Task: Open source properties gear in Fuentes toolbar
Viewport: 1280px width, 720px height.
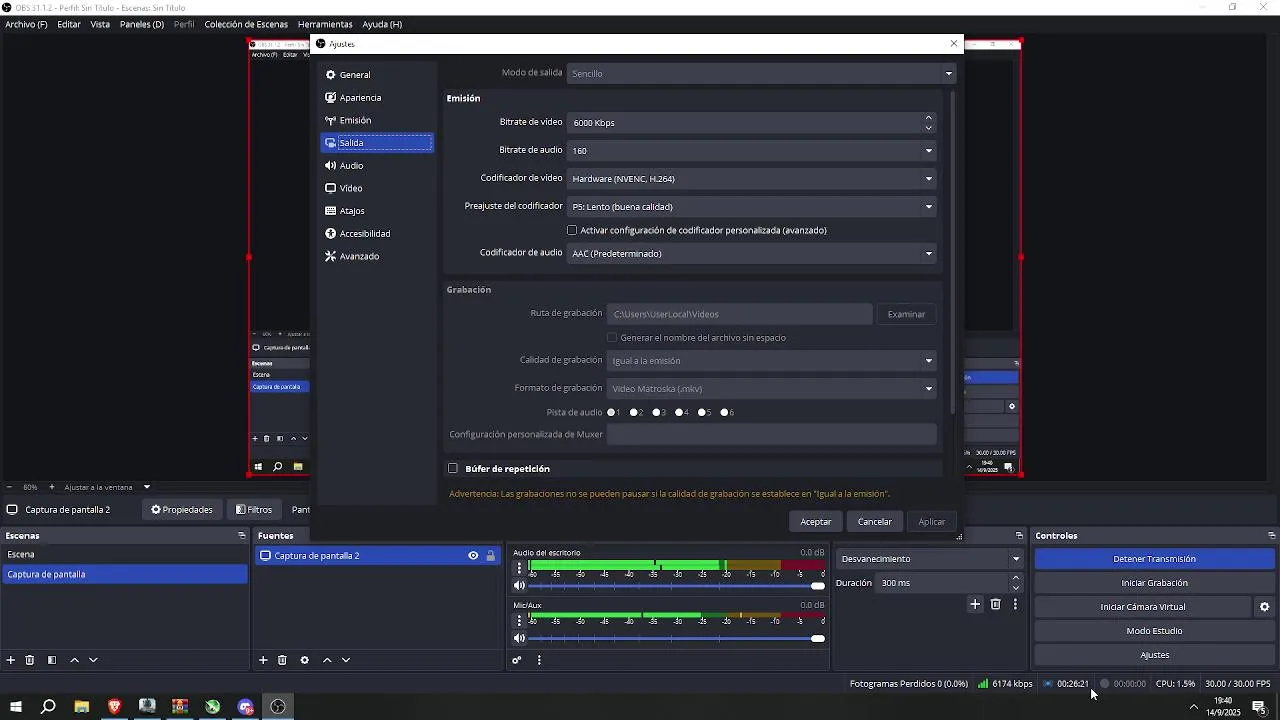Action: [x=304, y=660]
